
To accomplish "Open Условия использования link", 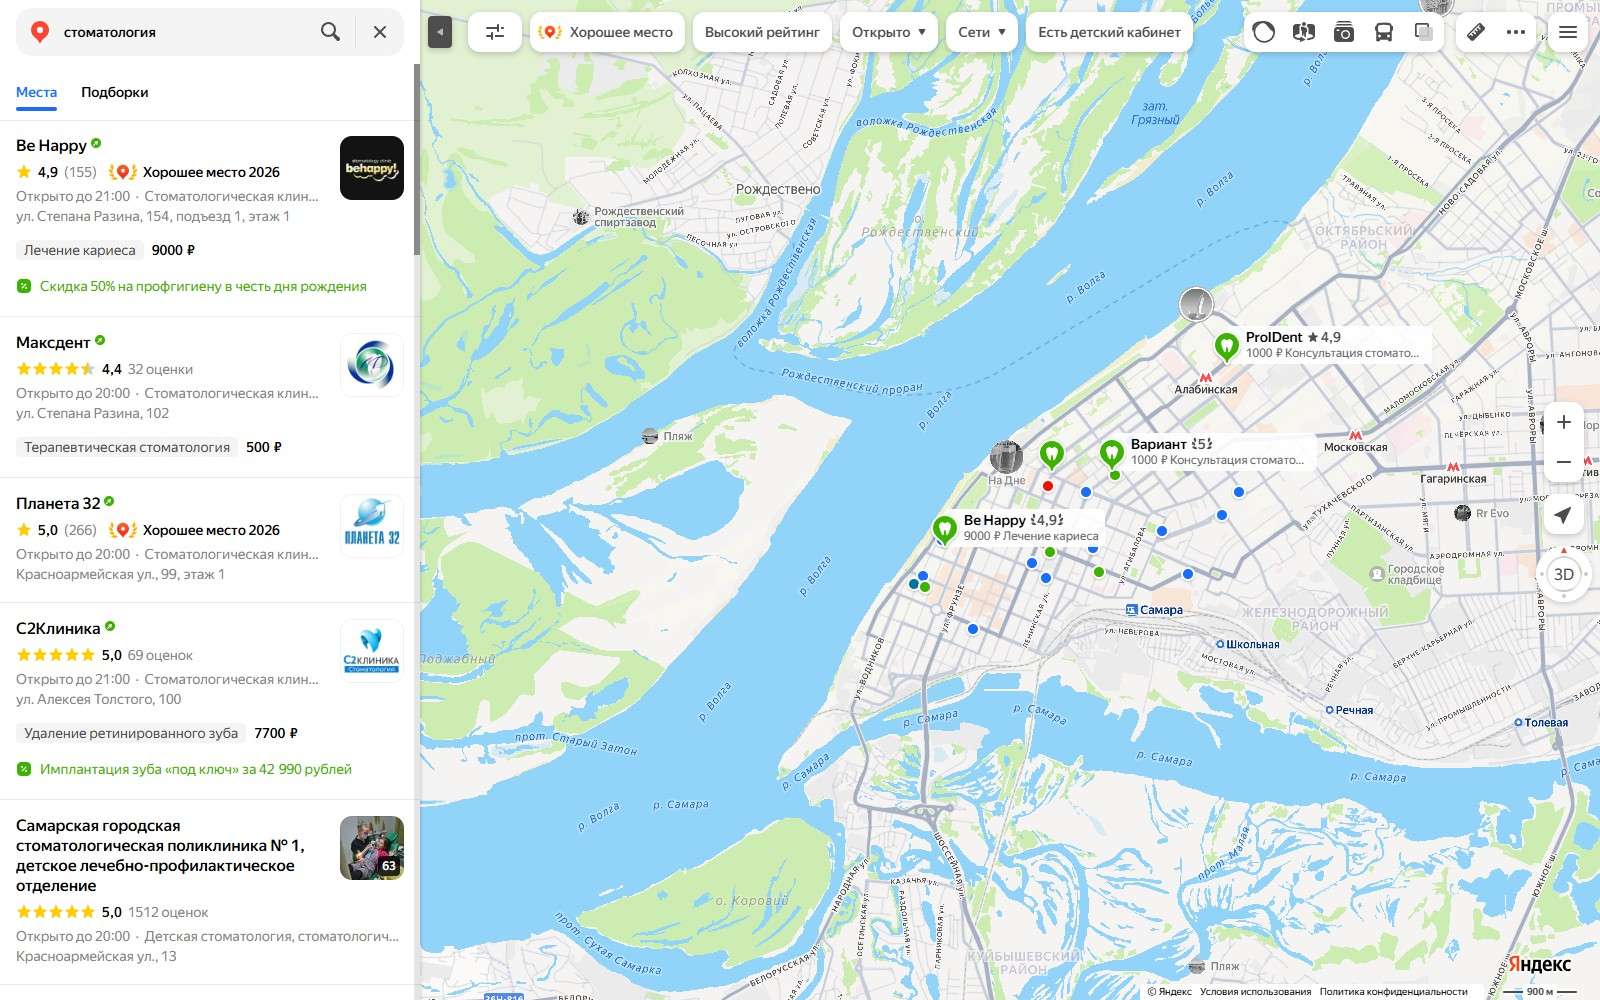I will pos(1256,992).
